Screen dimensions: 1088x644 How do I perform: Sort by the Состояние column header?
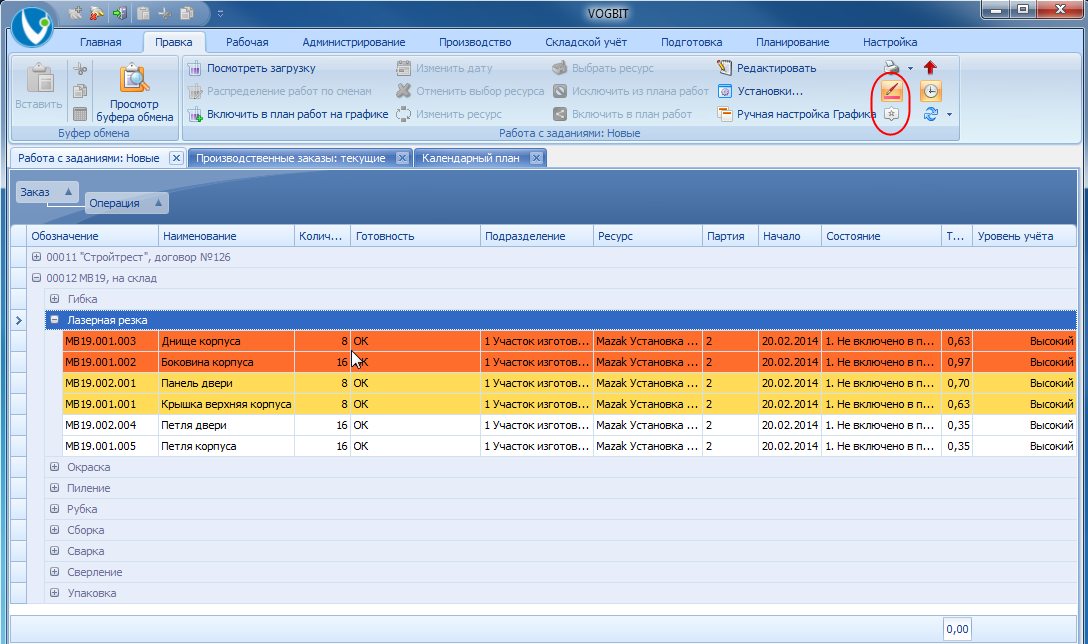tap(881, 236)
